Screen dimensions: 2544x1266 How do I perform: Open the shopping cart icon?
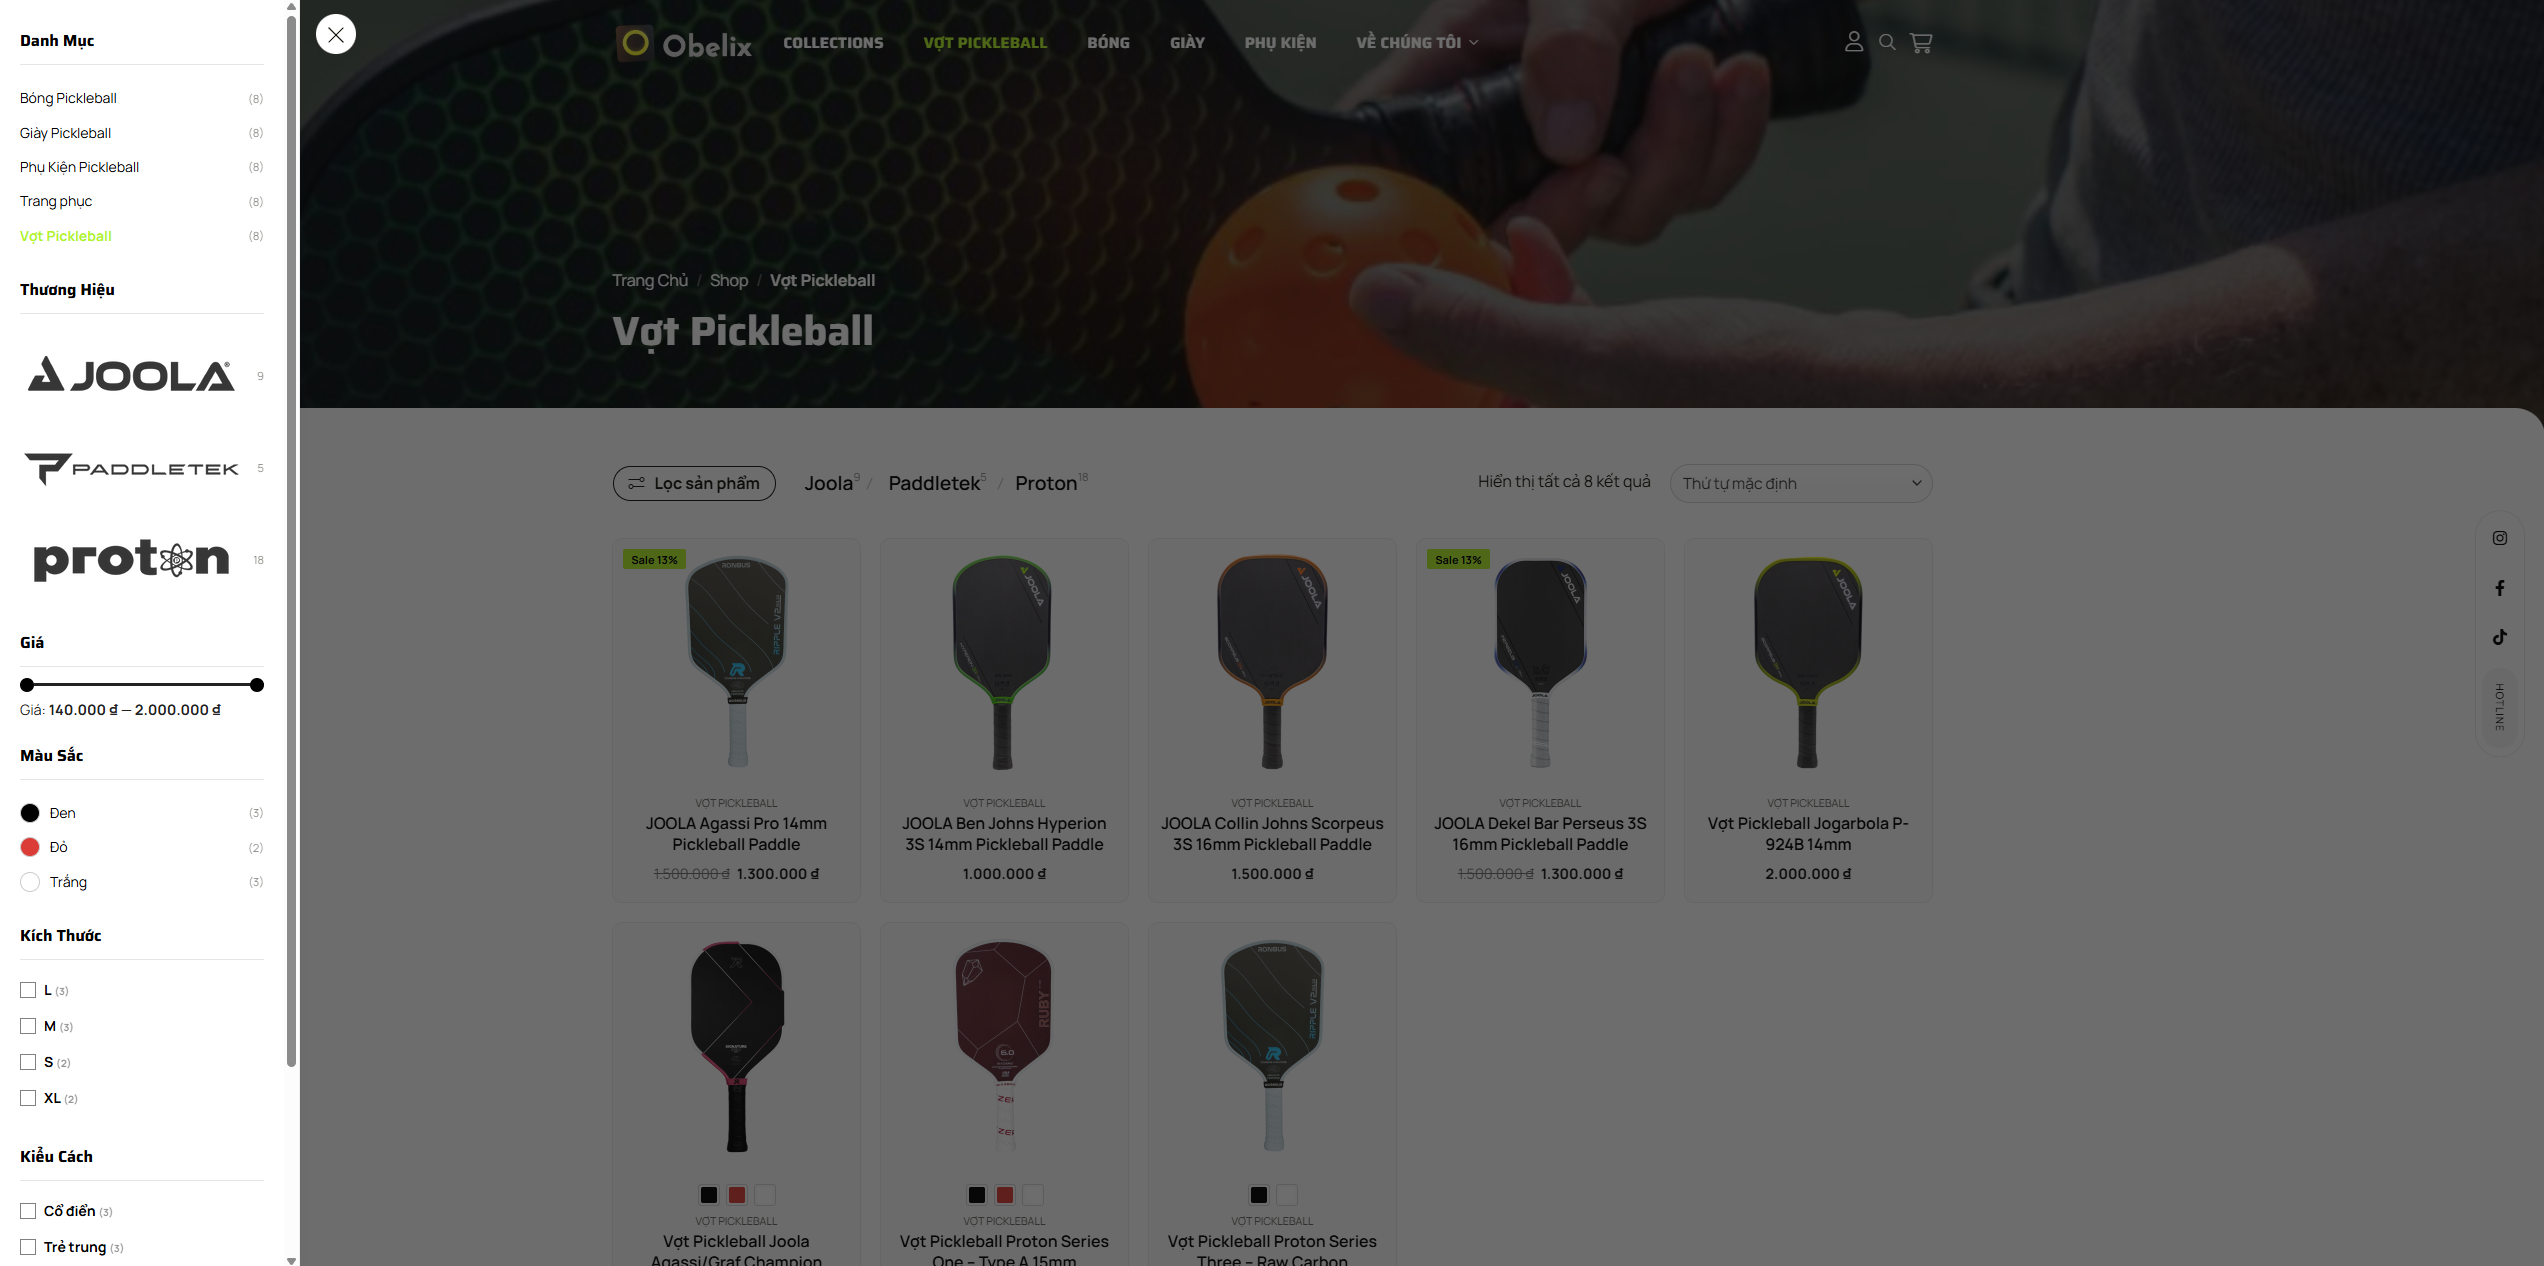[1921, 42]
